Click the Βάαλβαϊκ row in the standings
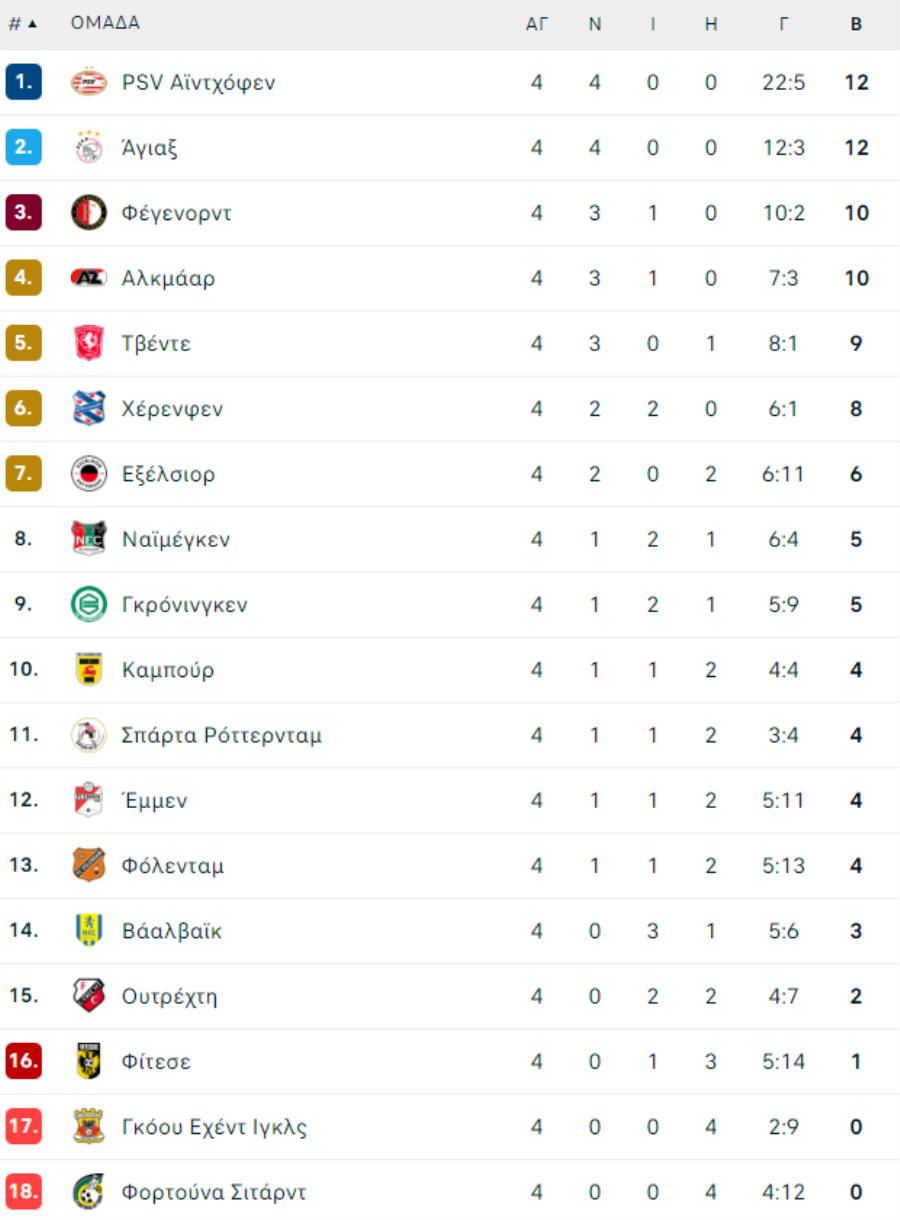The width and height of the screenshot is (900, 1220). 450,931
